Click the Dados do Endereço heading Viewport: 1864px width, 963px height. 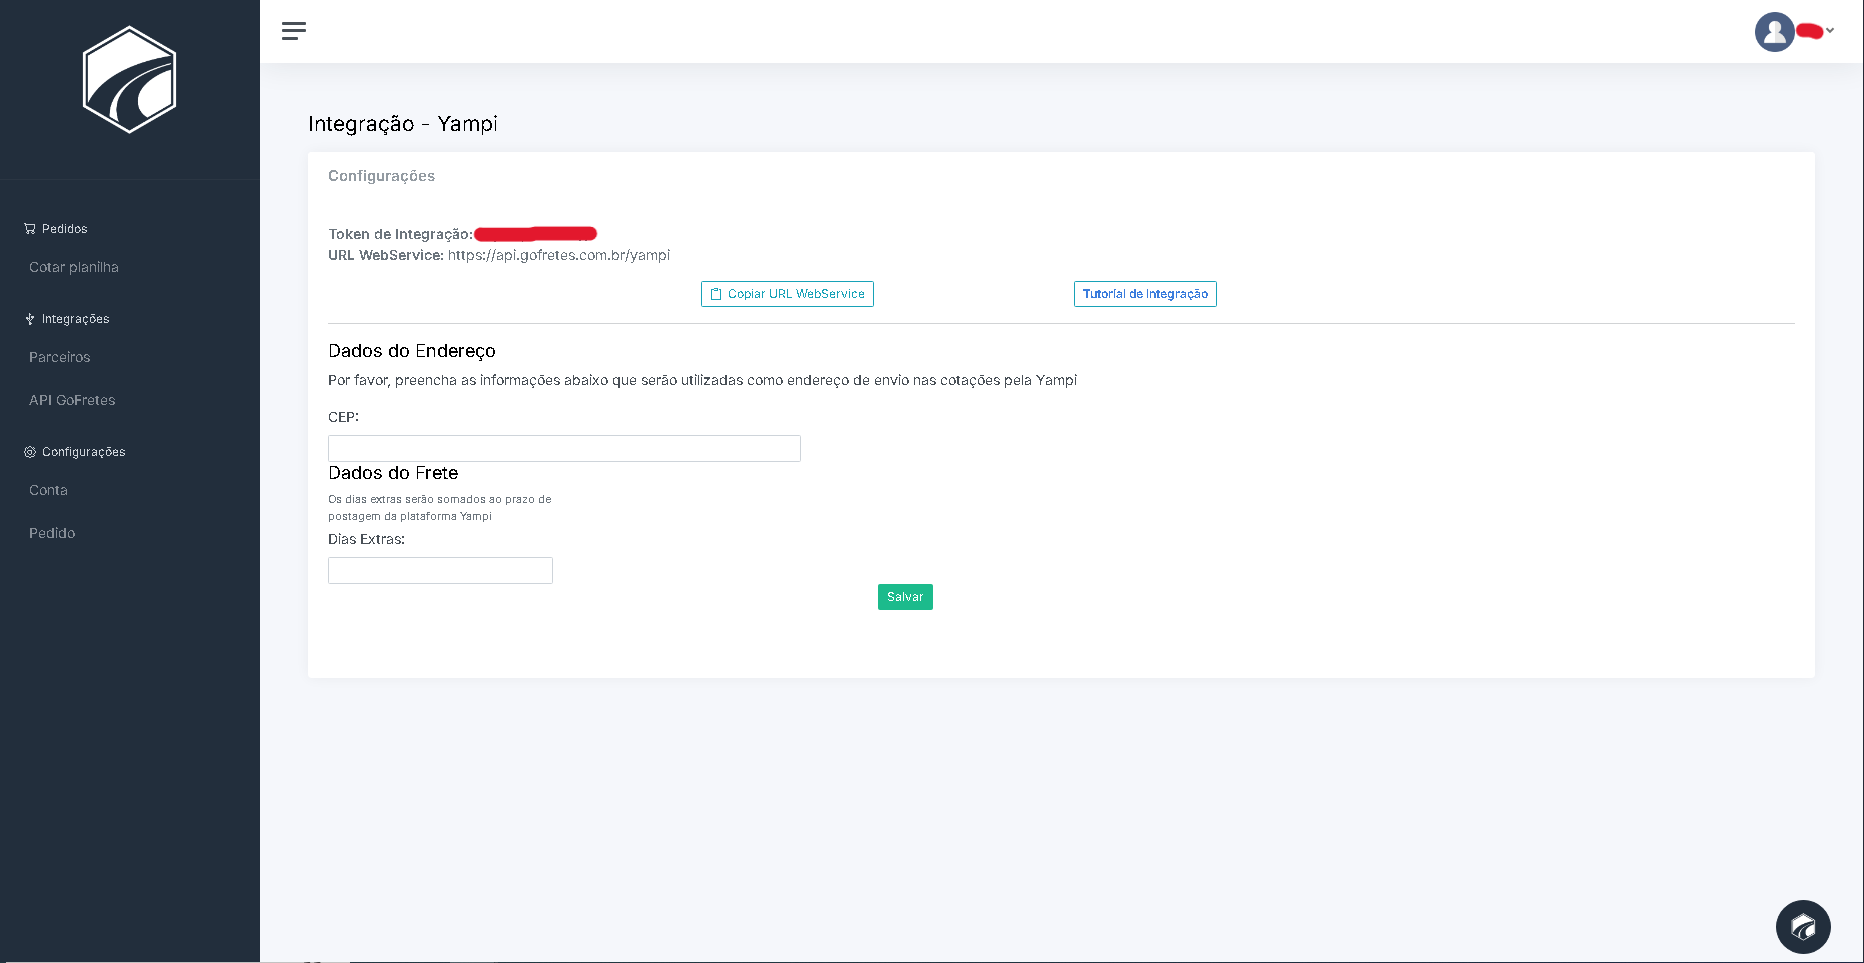[x=412, y=351]
